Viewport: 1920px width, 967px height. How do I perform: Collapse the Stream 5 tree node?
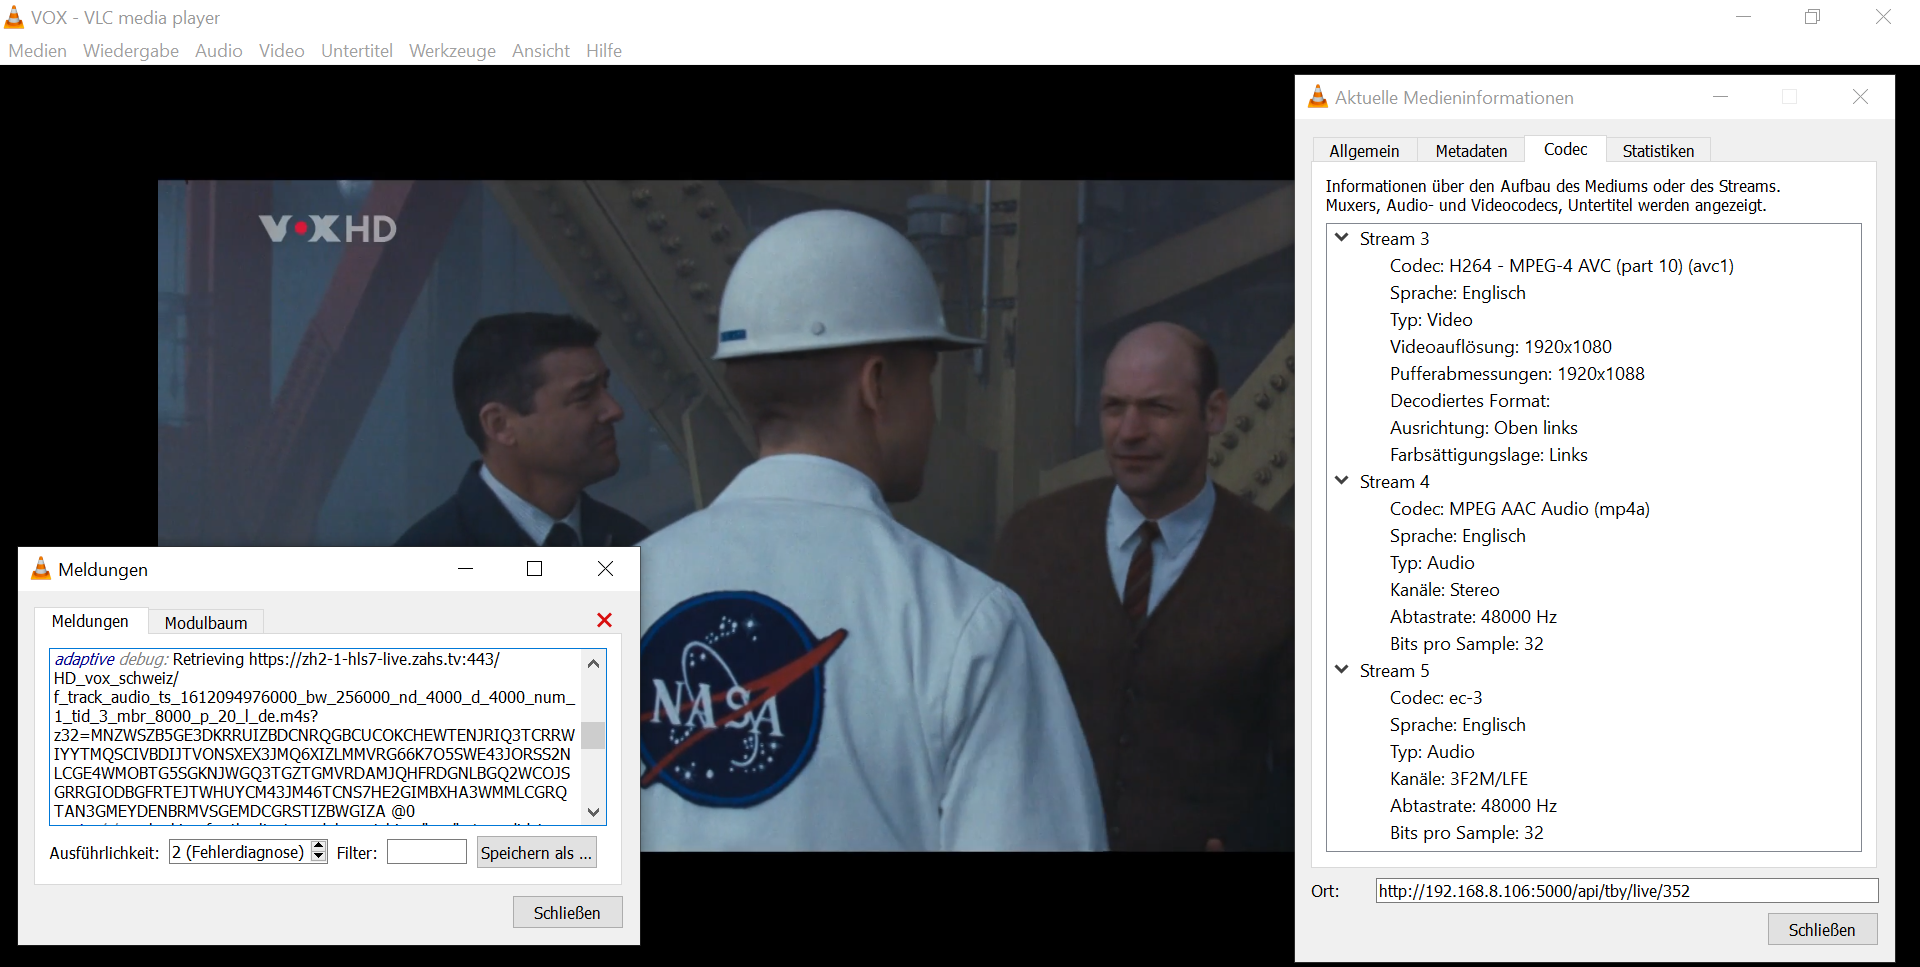pos(1342,670)
